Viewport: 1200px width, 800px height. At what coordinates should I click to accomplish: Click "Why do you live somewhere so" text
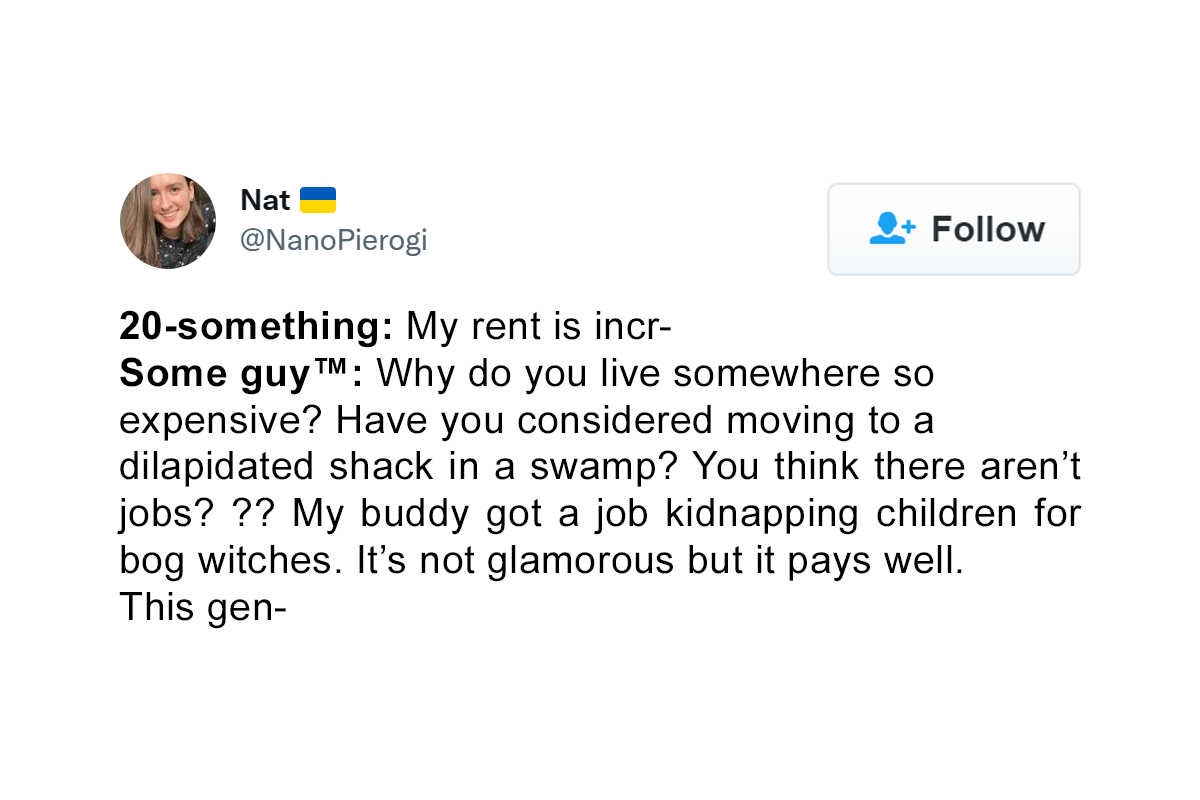(655, 373)
